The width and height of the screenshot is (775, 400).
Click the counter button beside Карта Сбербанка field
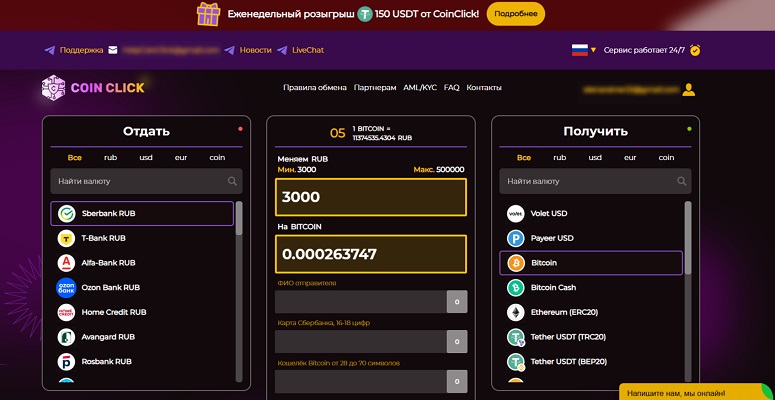[457, 342]
